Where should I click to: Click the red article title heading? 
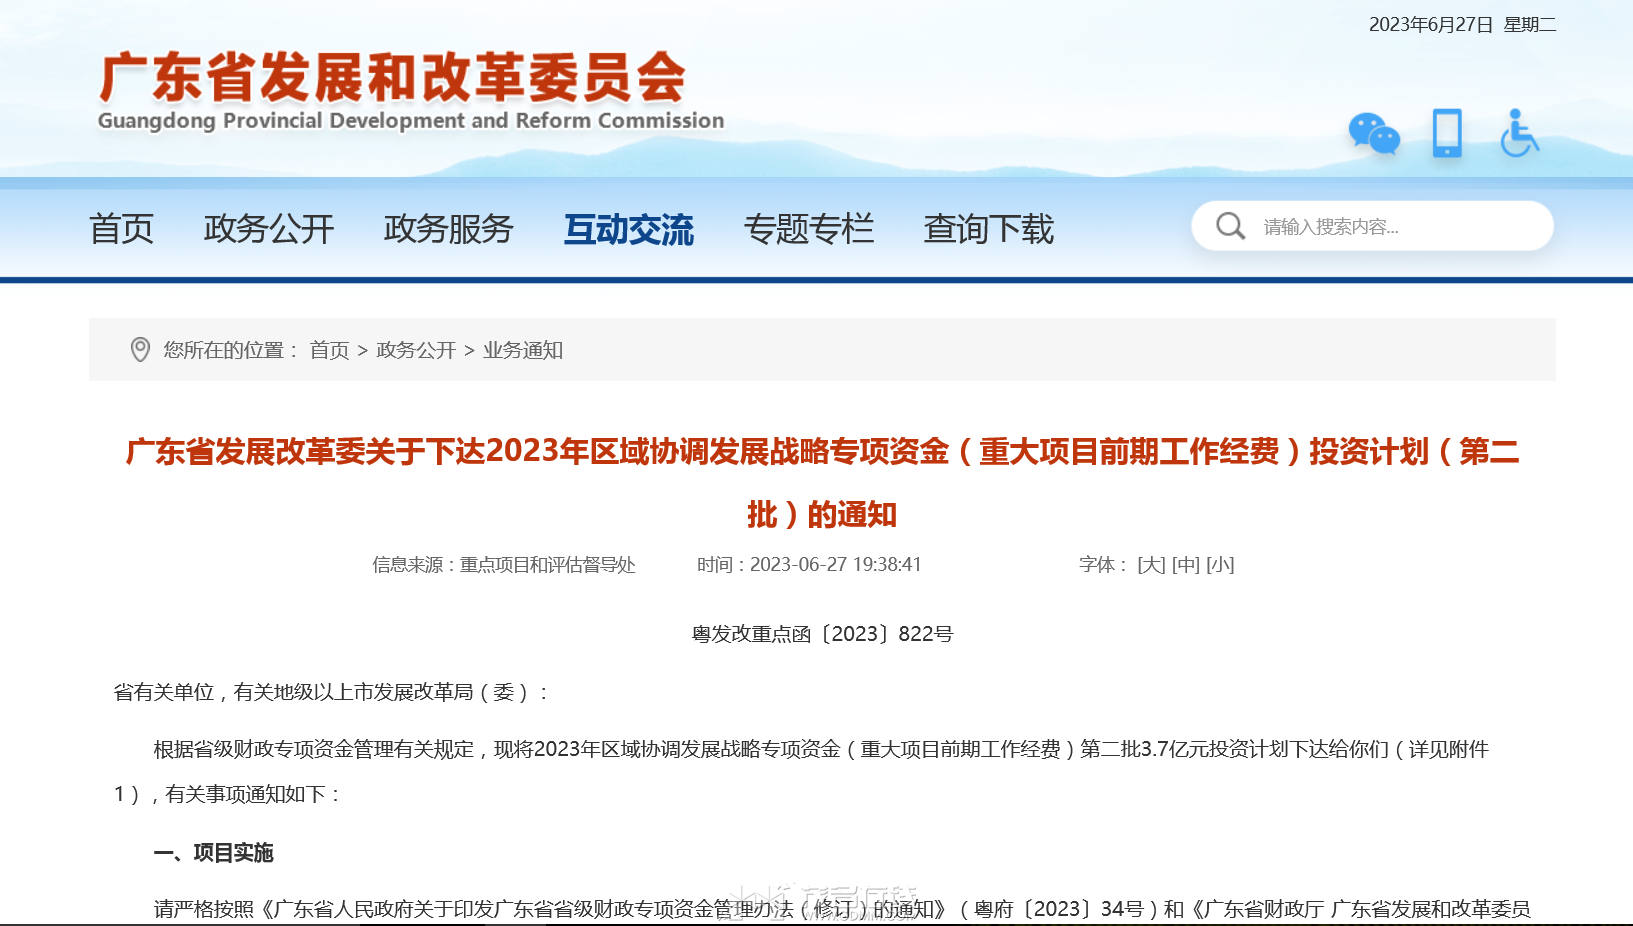pos(822,483)
